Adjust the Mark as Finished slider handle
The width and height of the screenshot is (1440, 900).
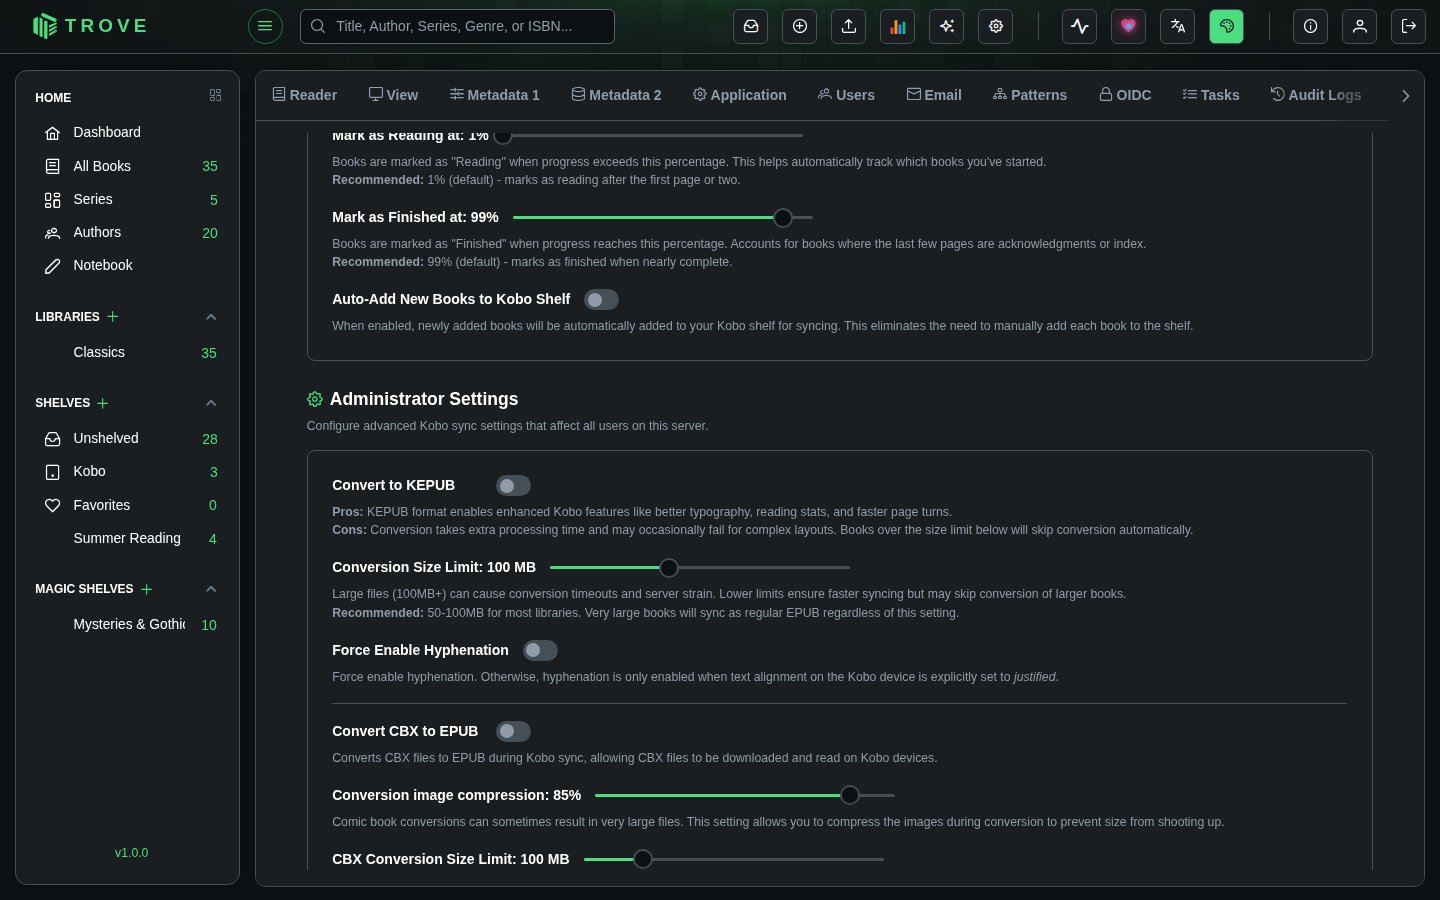tap(783, 218)
